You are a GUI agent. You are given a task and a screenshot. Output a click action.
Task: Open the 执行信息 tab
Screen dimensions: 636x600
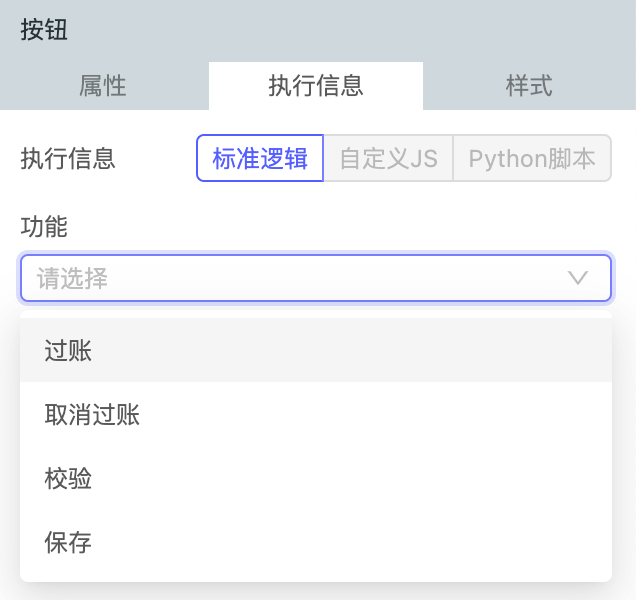click(316, 86)
